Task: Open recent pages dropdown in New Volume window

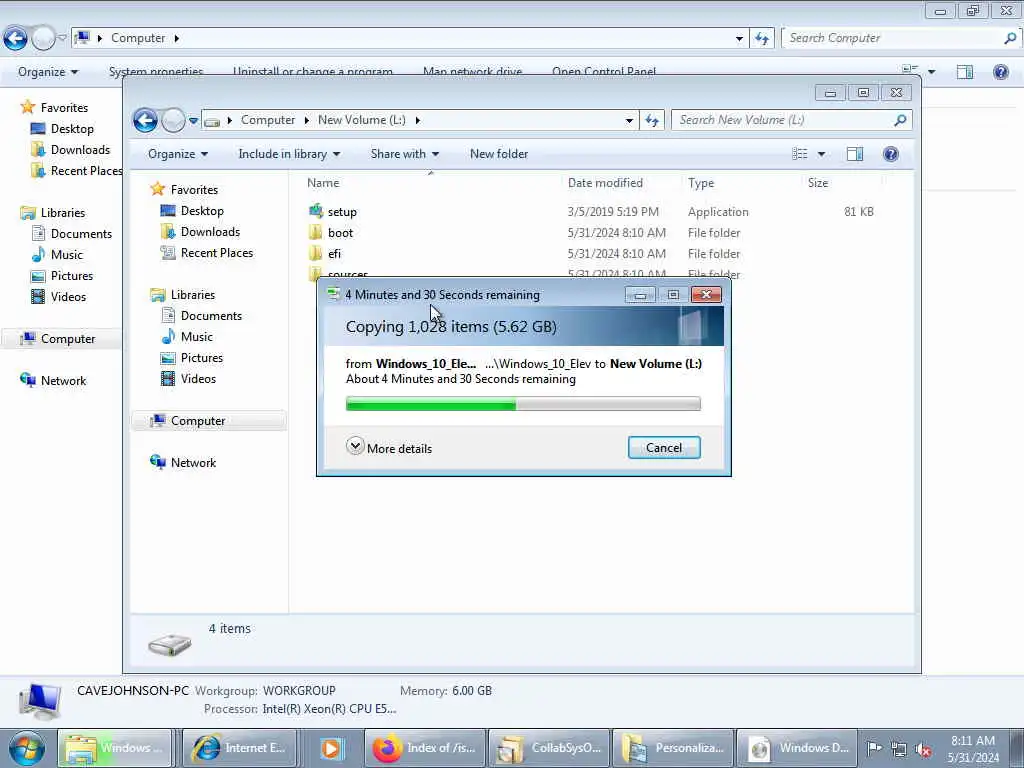Action: point(193,120)
